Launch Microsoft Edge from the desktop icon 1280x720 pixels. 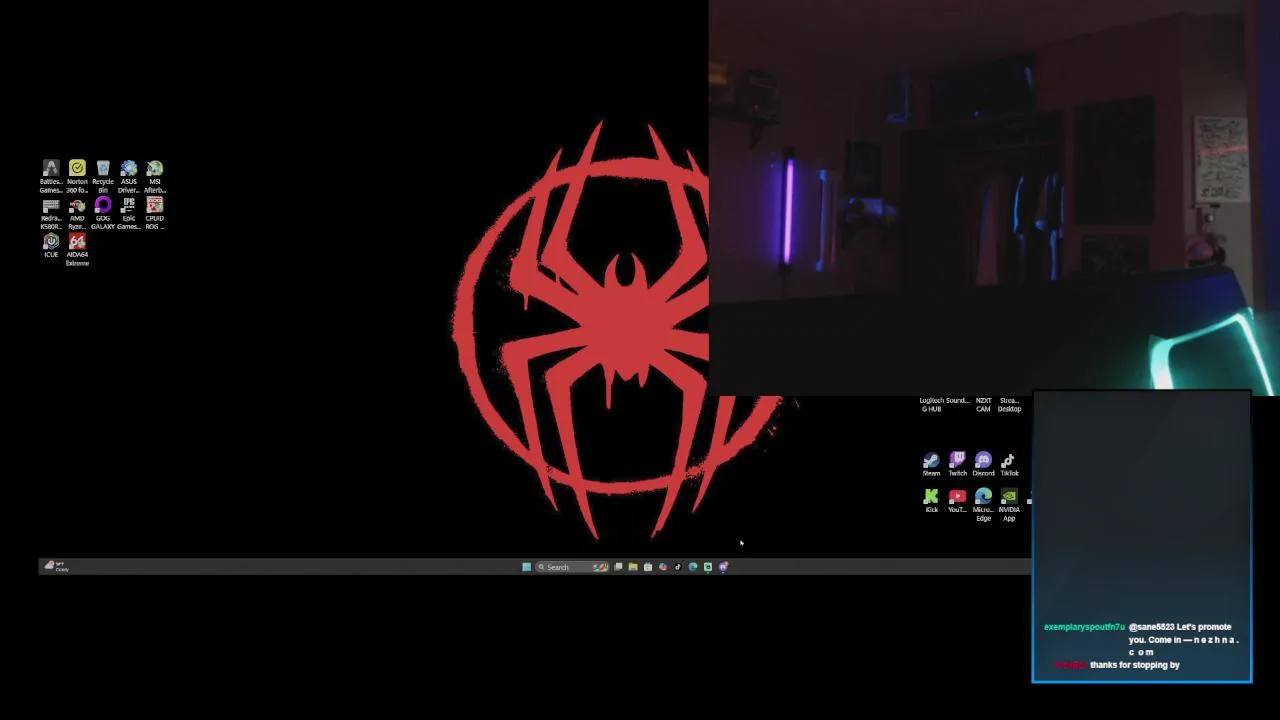tap(983, 505)
